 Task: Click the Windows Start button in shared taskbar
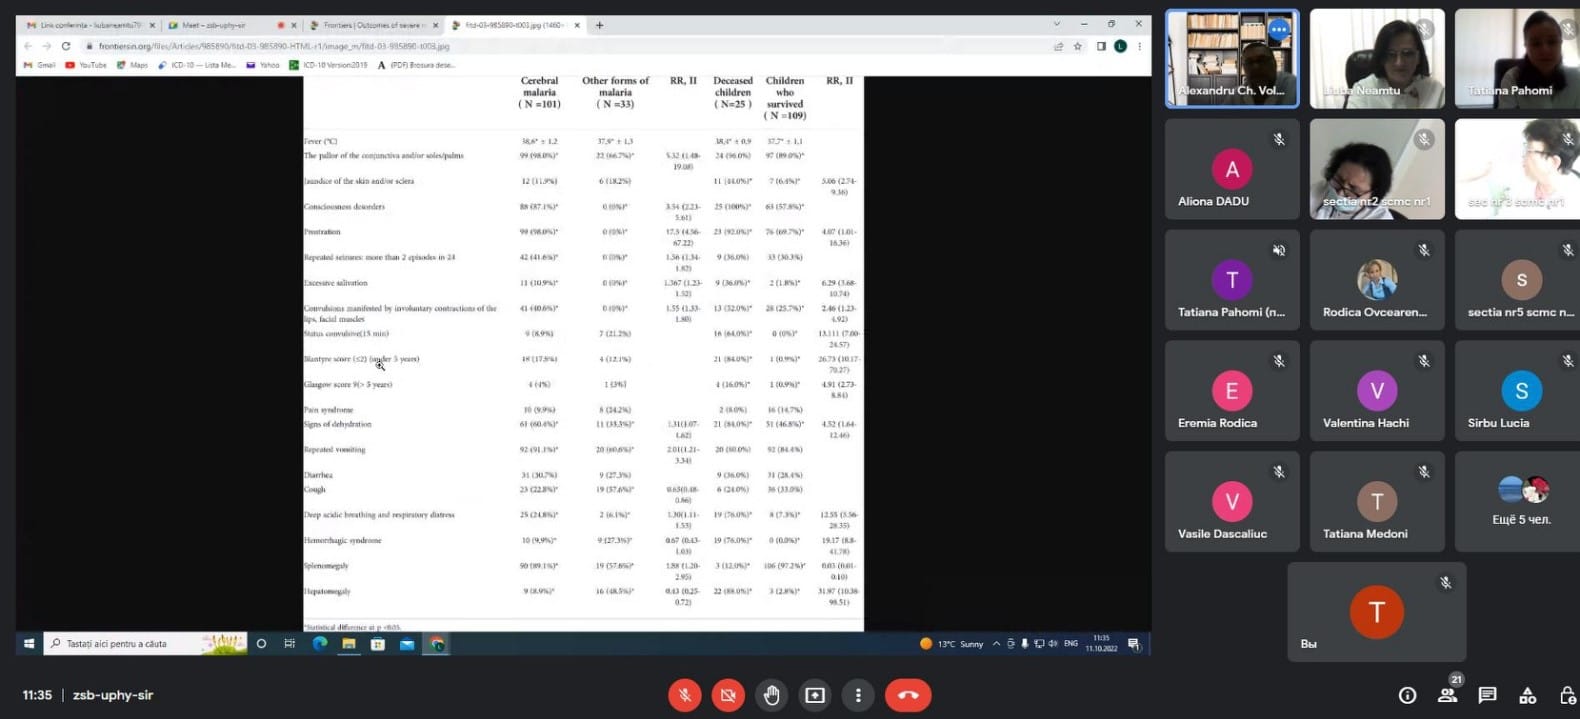tap(29, 644)
